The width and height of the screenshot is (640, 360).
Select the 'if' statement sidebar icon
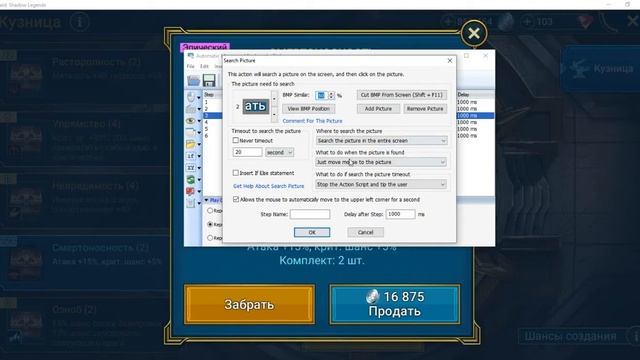click(x=191, y=156)
